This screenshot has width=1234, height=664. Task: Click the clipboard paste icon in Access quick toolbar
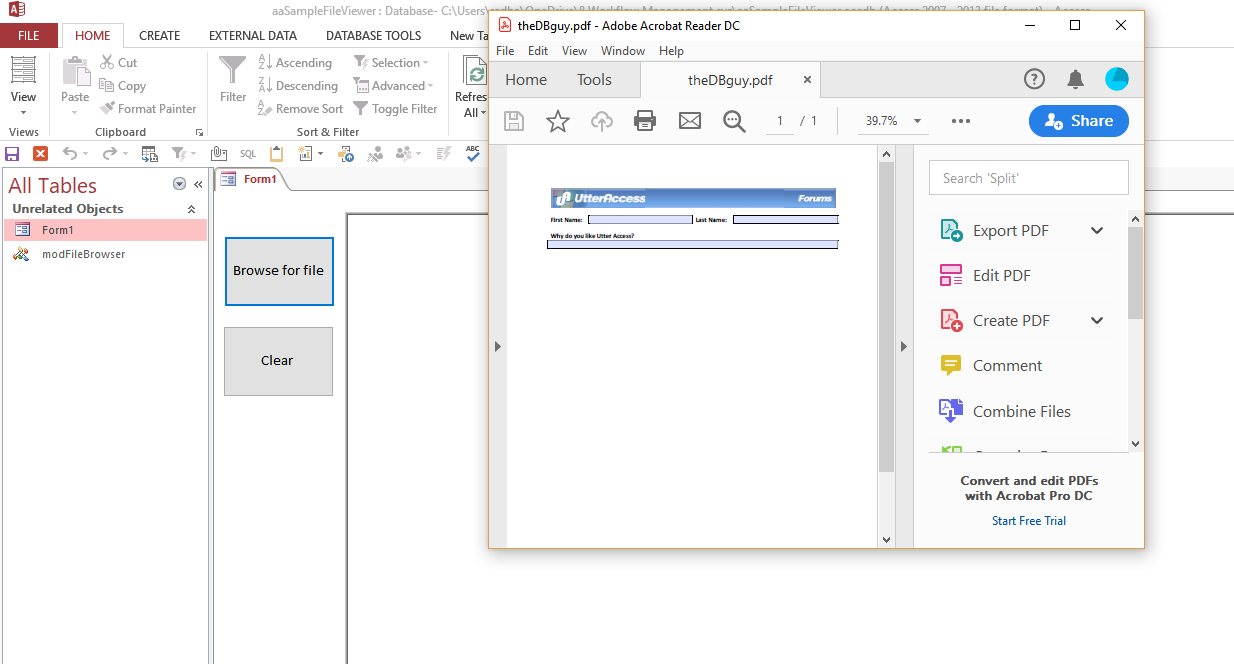click(x=277, y=153)
